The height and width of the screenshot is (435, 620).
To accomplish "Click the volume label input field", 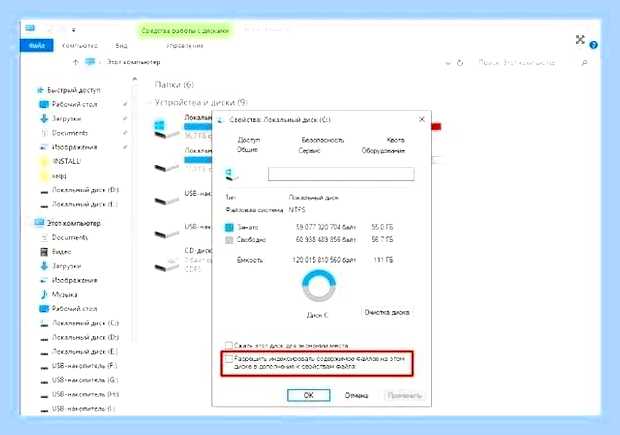I will [341, 174].
